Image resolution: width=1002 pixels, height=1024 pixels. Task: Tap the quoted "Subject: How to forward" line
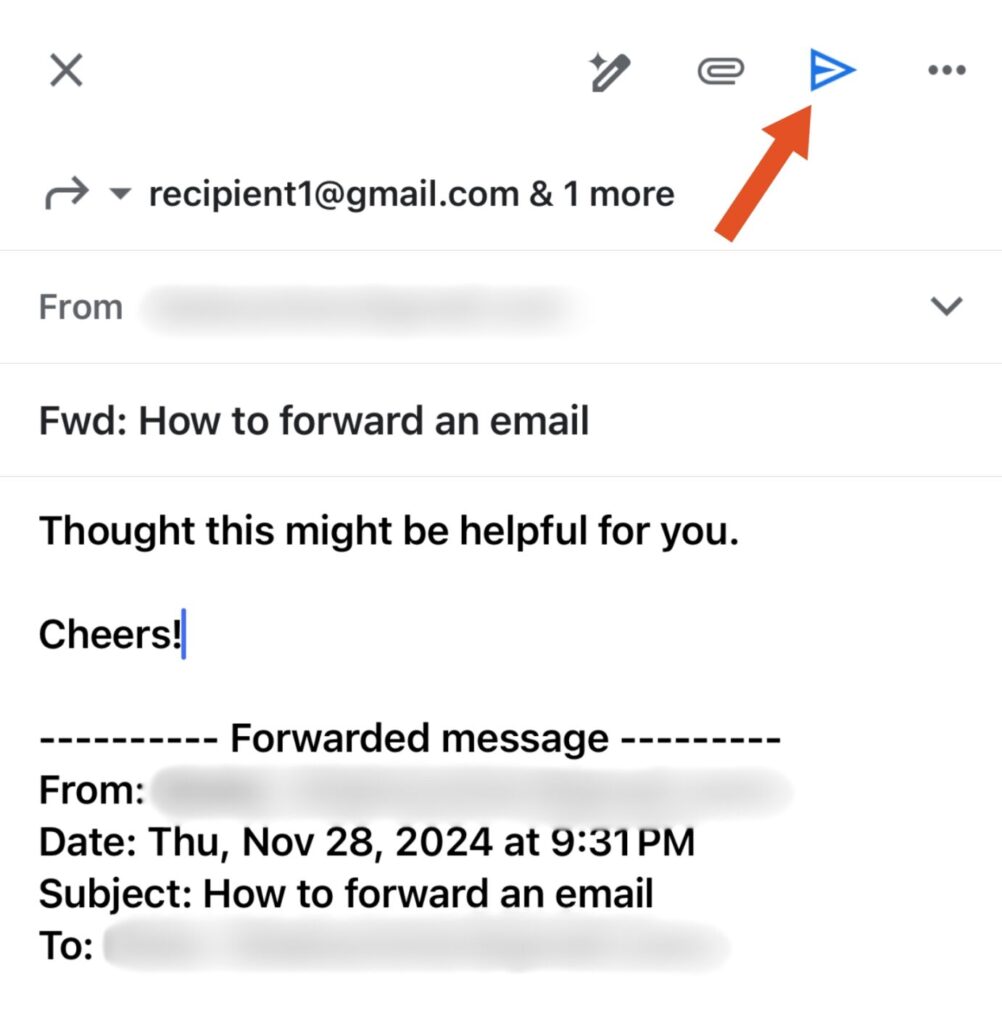[x=346, y=893]
